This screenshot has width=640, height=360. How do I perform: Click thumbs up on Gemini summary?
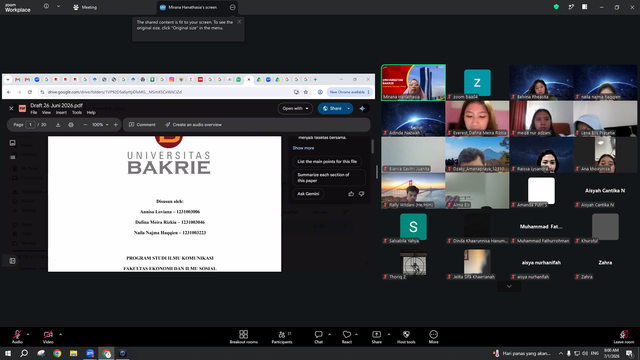(351, 194)
